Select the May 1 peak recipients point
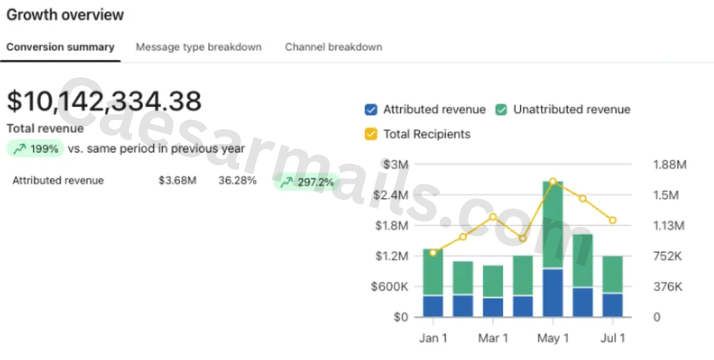Image resolution: width=714 pixels, height=360 pixels. (x=553, y=182)
